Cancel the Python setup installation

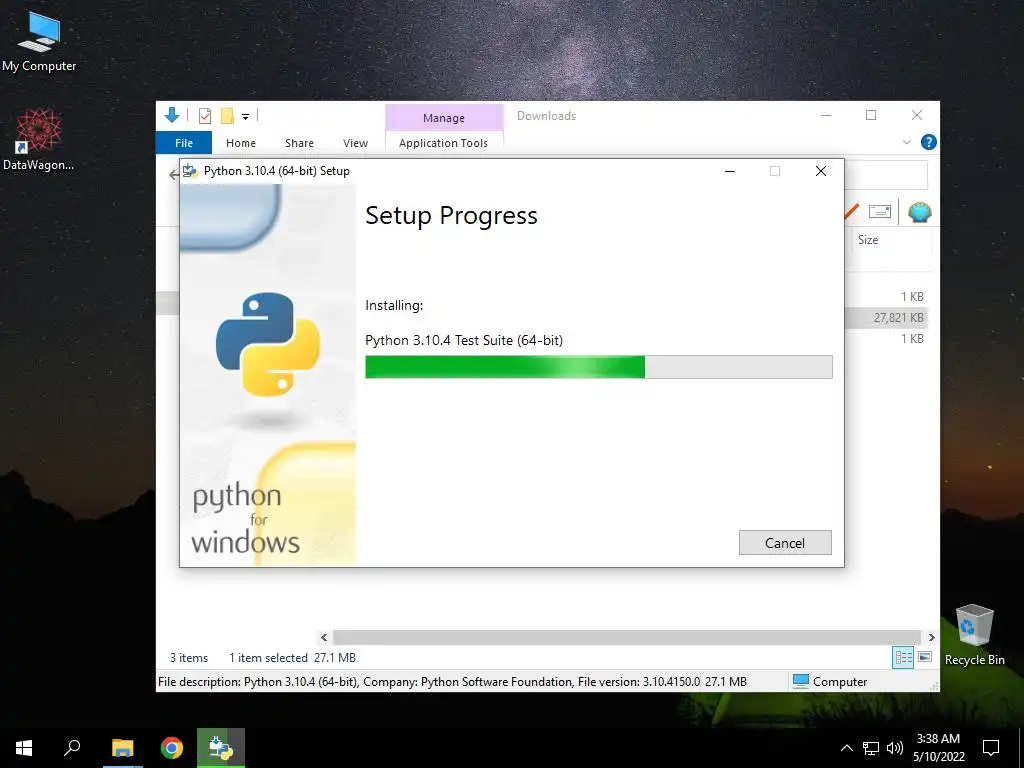click(x=785, y=543)
